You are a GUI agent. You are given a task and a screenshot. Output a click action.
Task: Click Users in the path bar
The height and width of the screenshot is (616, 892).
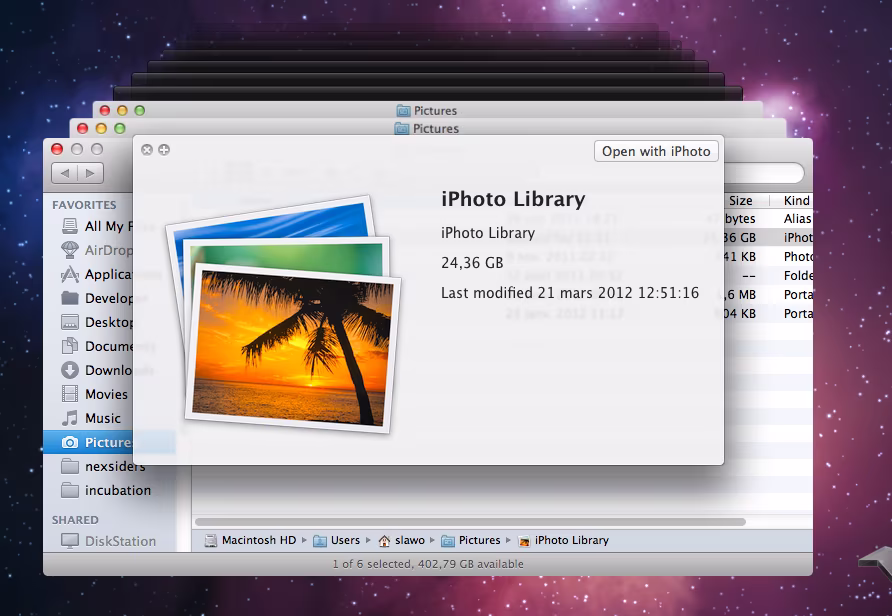click(x=337, y=540)
